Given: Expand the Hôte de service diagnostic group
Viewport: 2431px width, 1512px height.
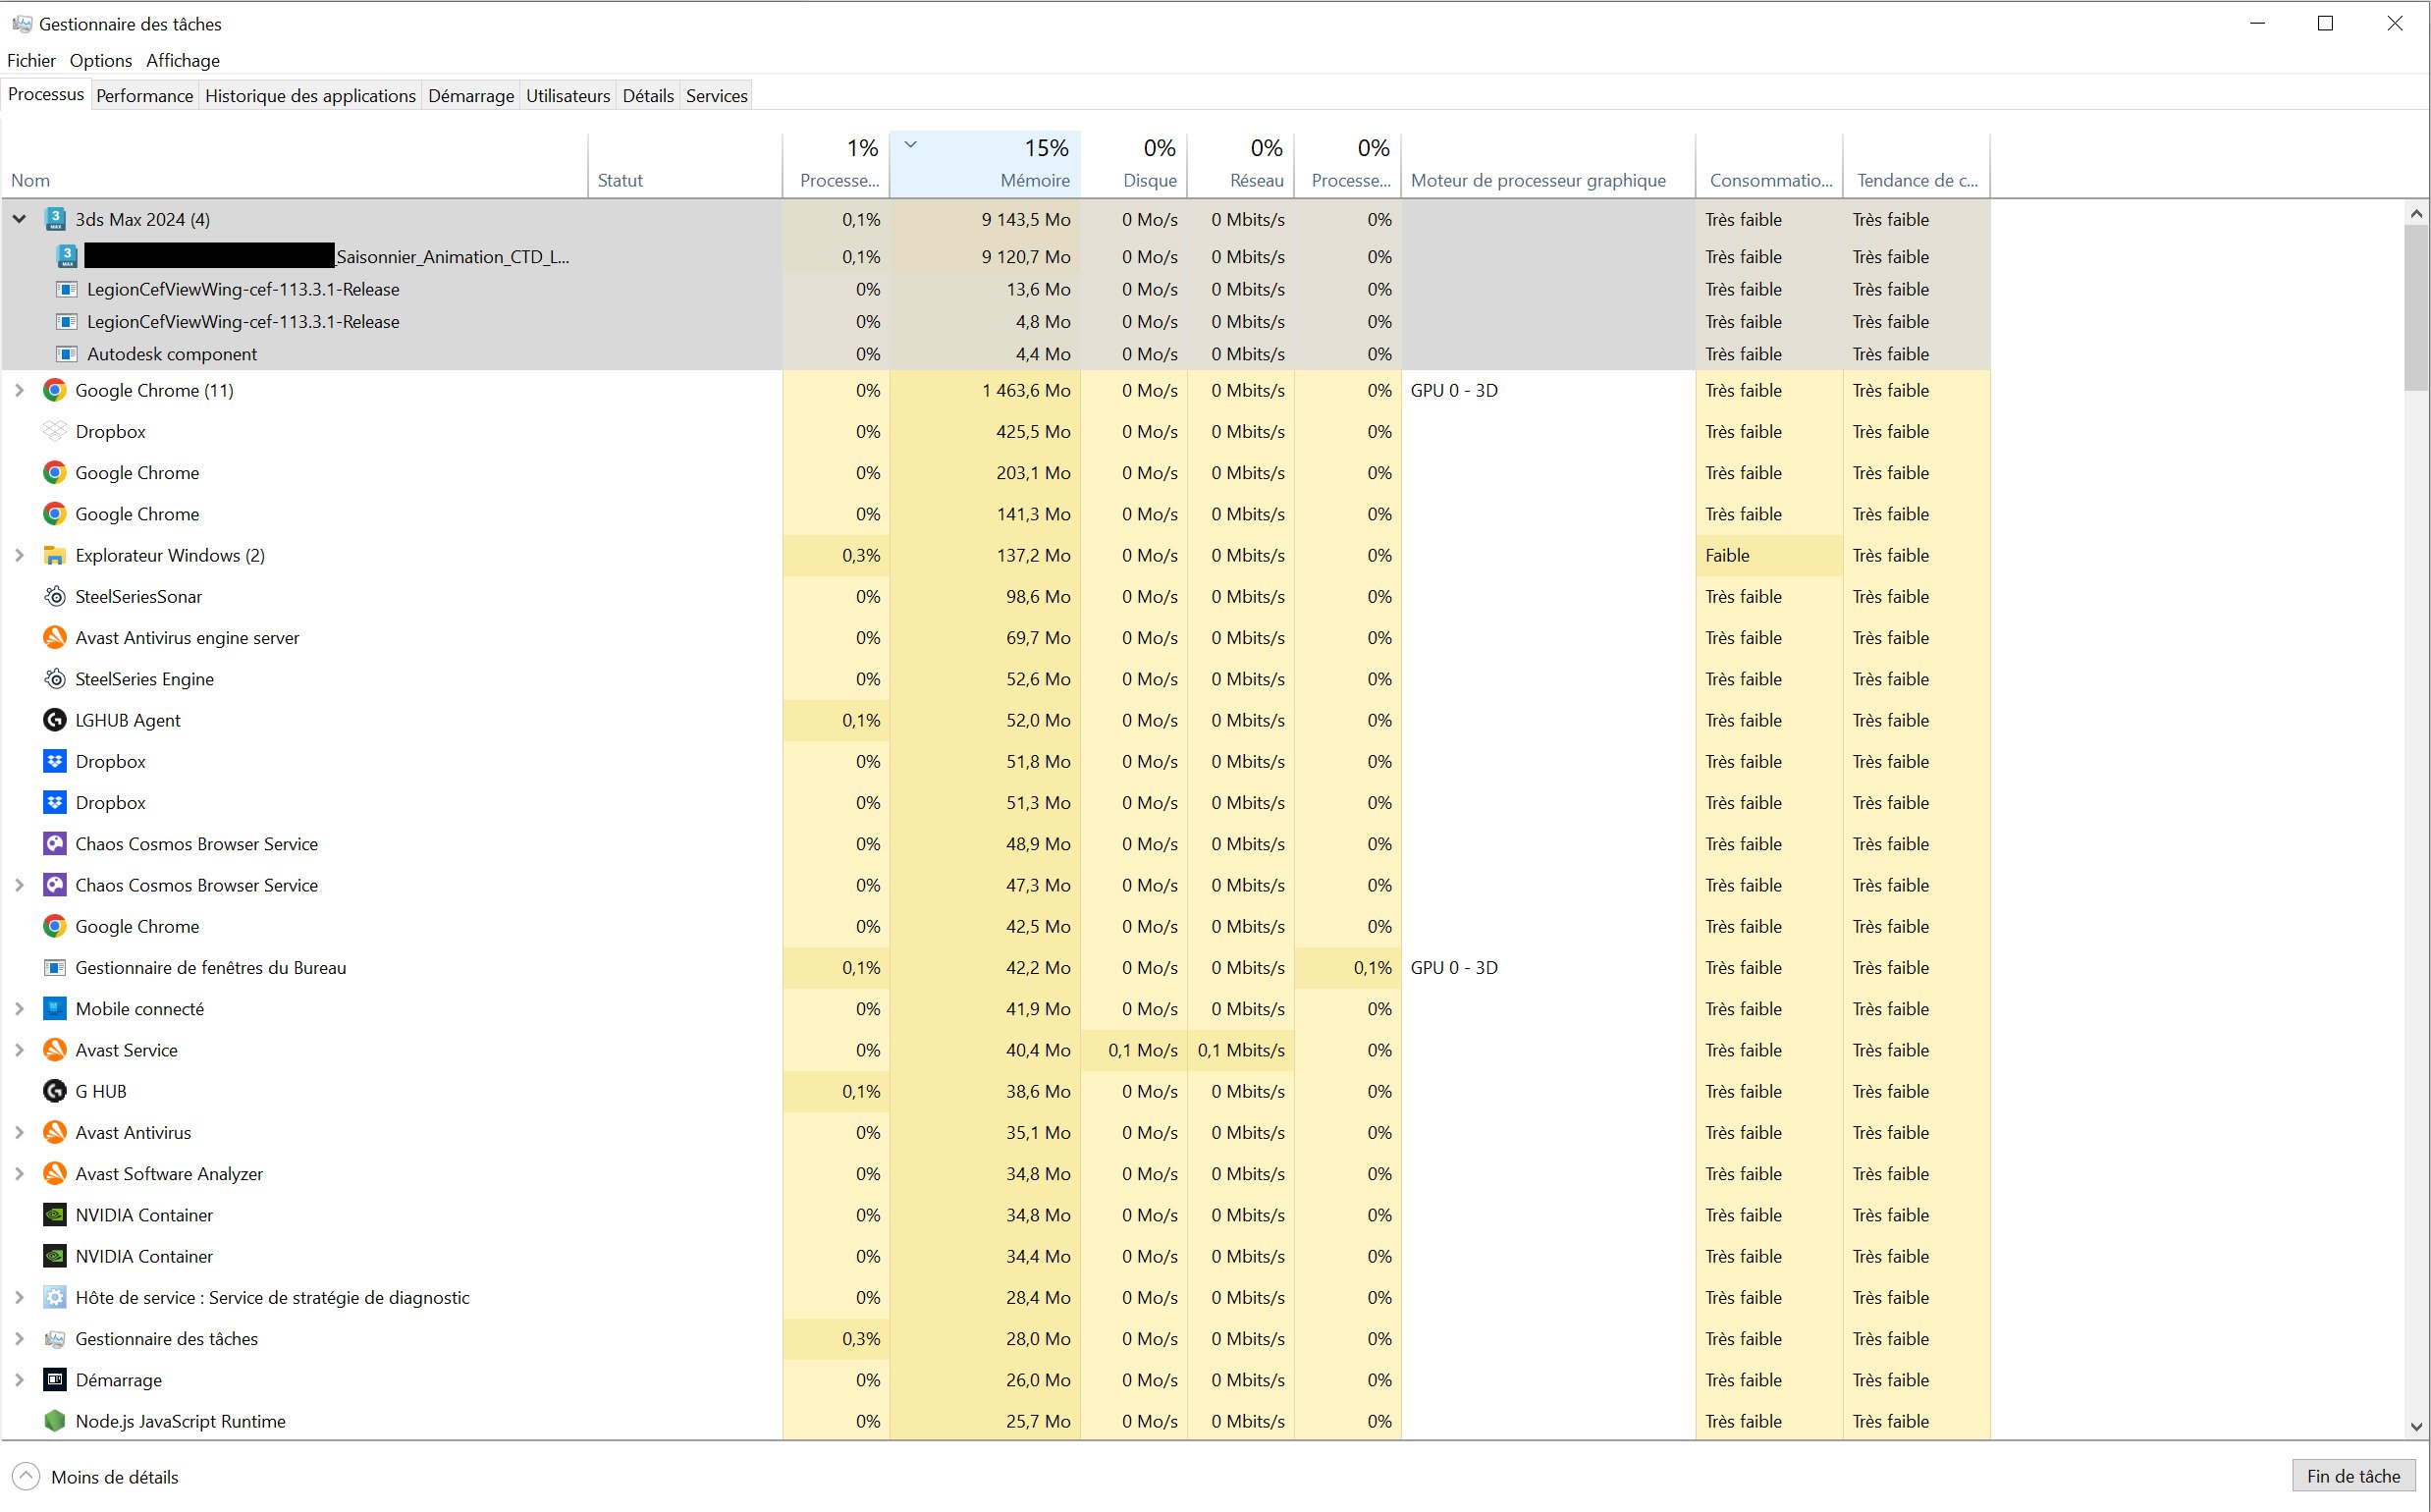Looking at the screenshot, I should pyautogui.click(x=19, y=1298).
